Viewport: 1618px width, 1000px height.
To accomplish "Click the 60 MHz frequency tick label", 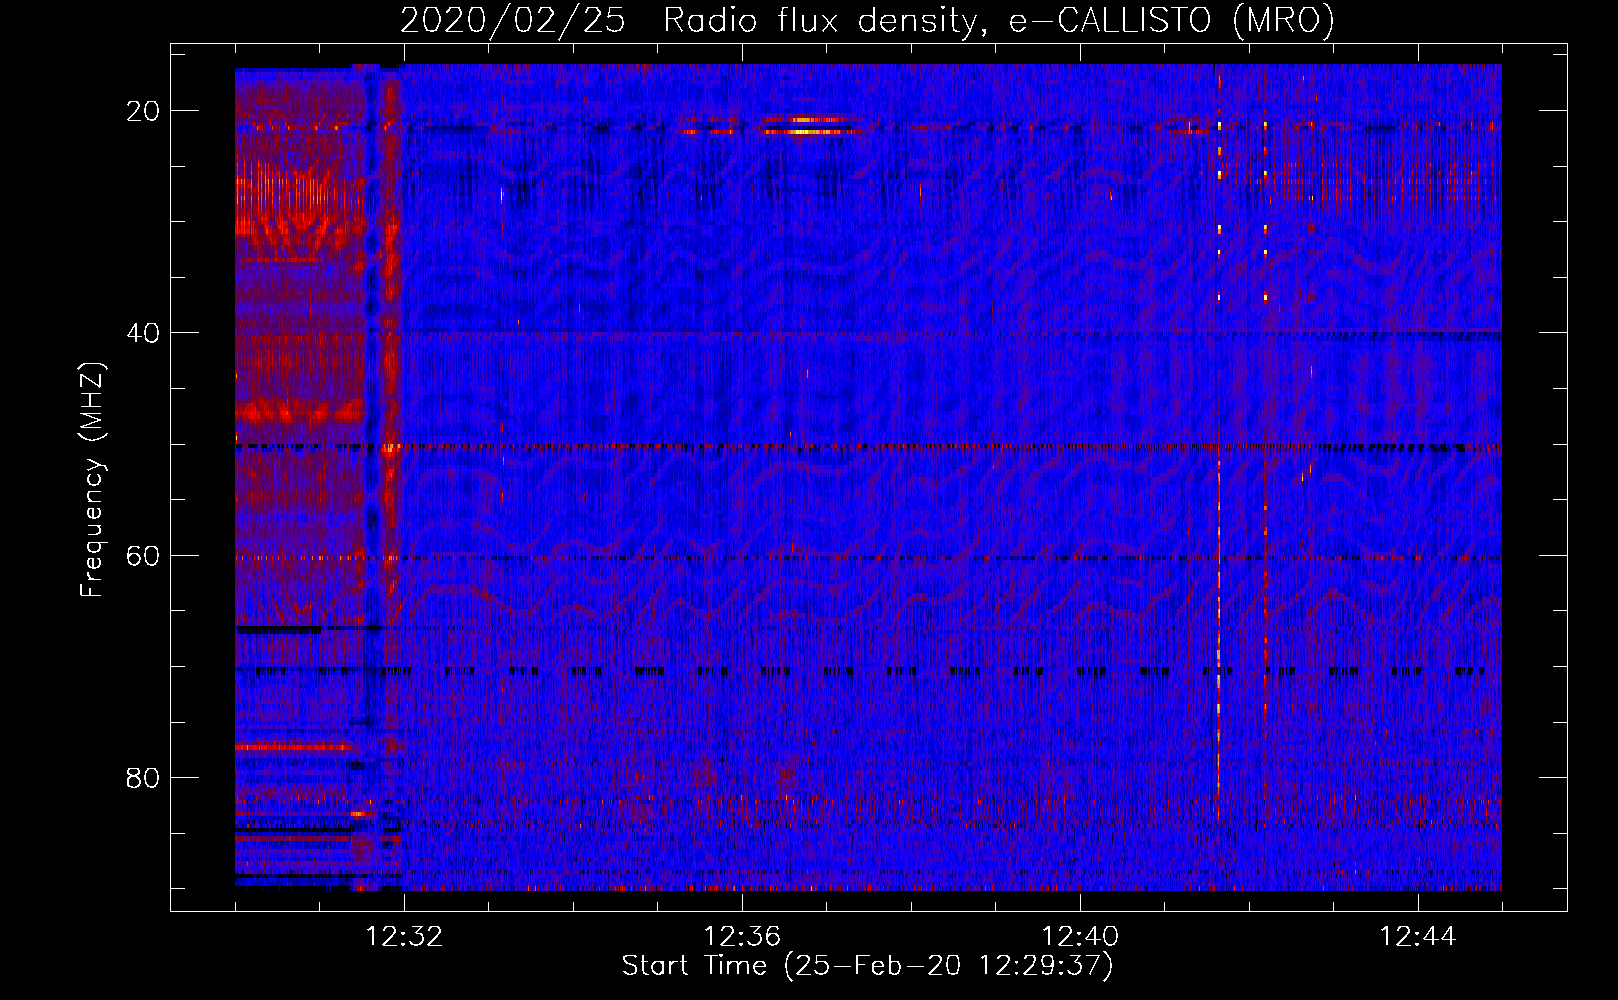I will point(143,555).
